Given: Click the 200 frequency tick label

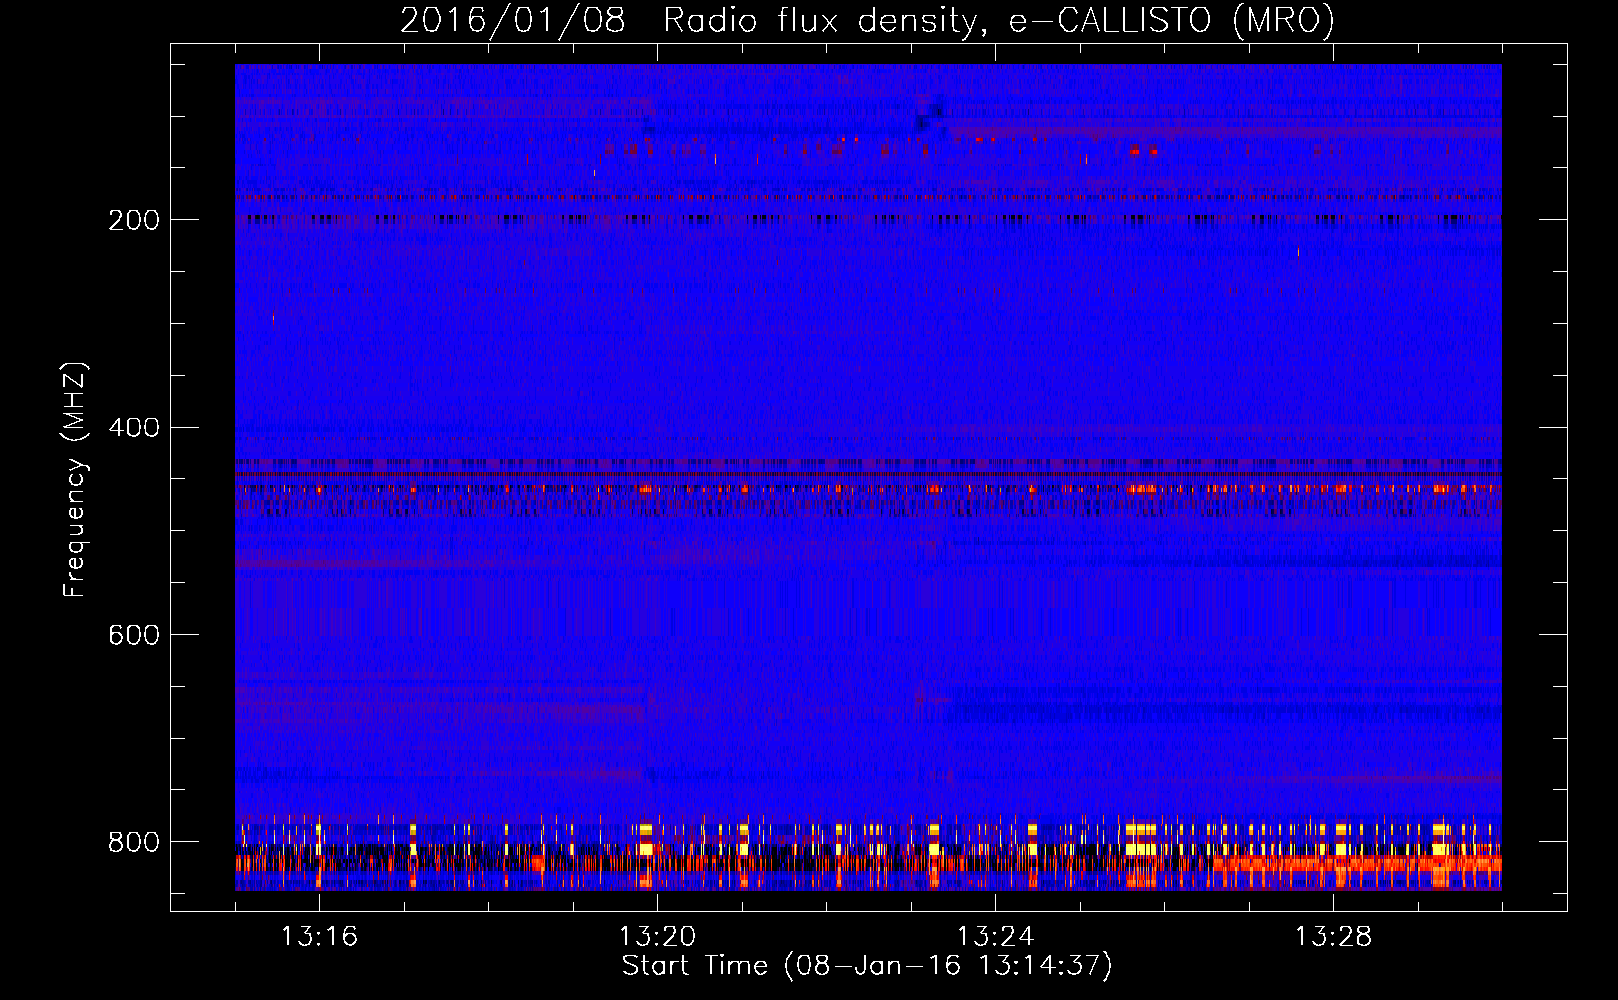Looking at the screenshot, I should tap(134, 220).
